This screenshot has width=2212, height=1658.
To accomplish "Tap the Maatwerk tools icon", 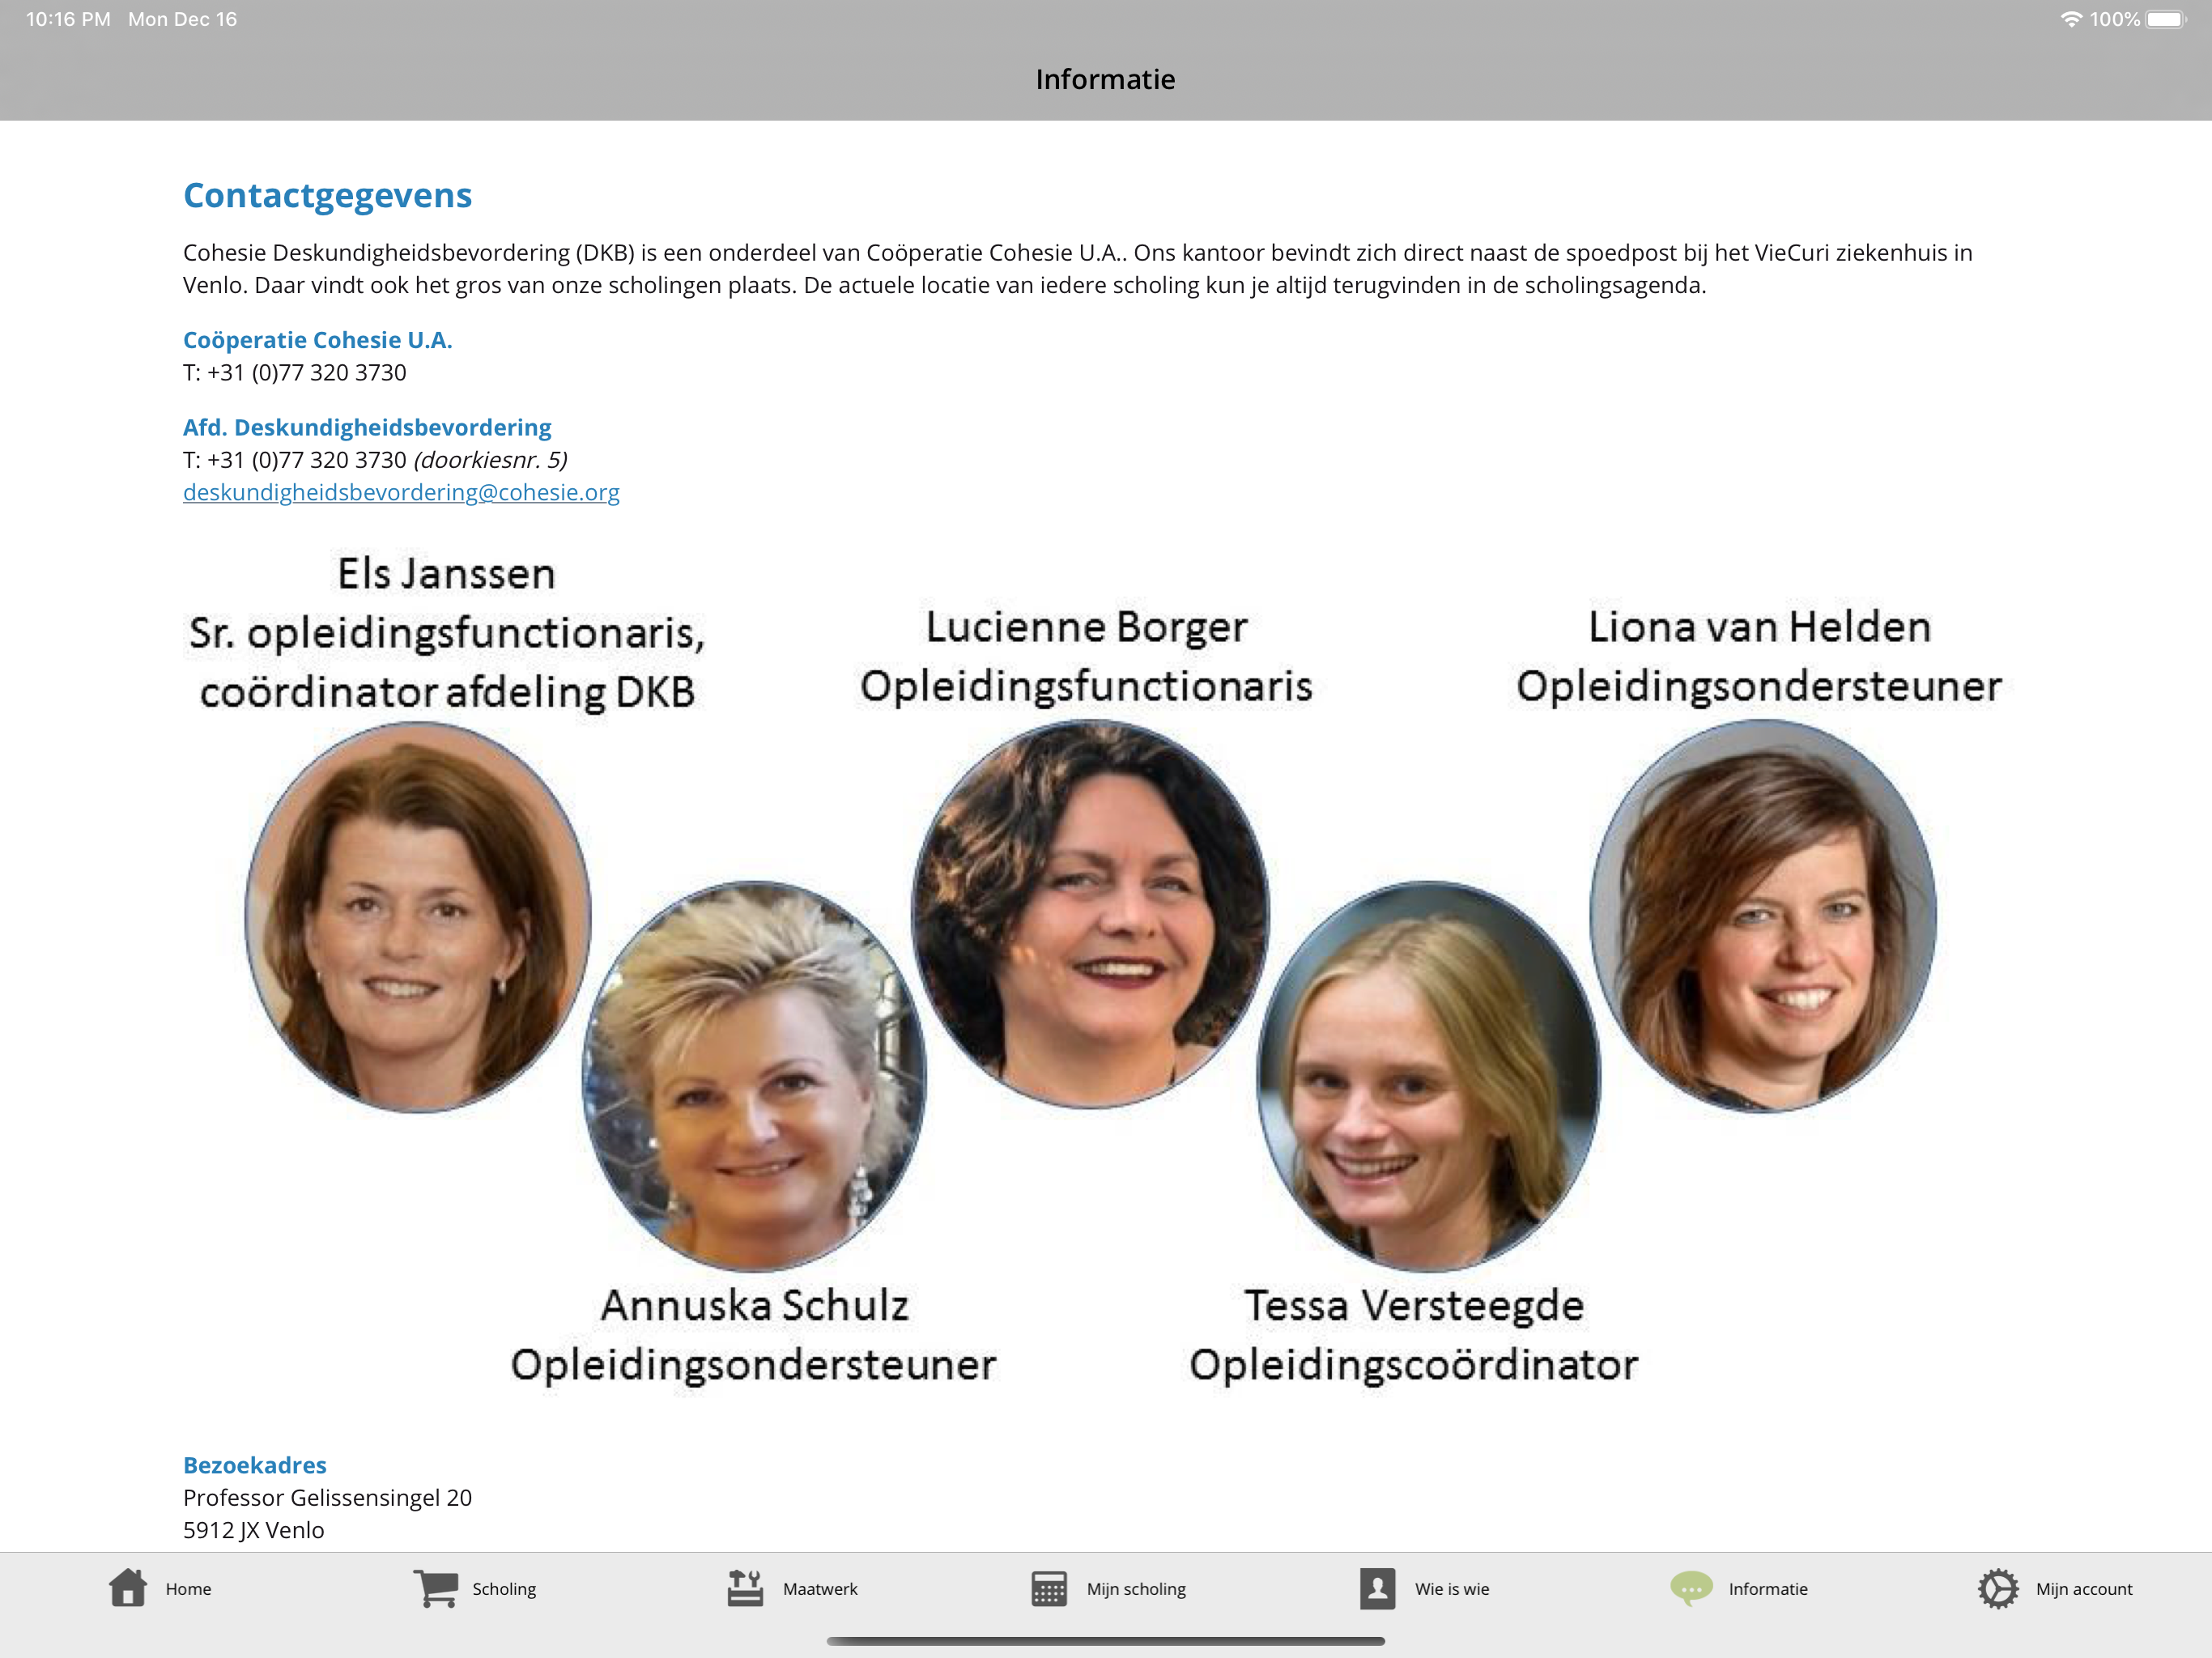I will point(745,1588).
